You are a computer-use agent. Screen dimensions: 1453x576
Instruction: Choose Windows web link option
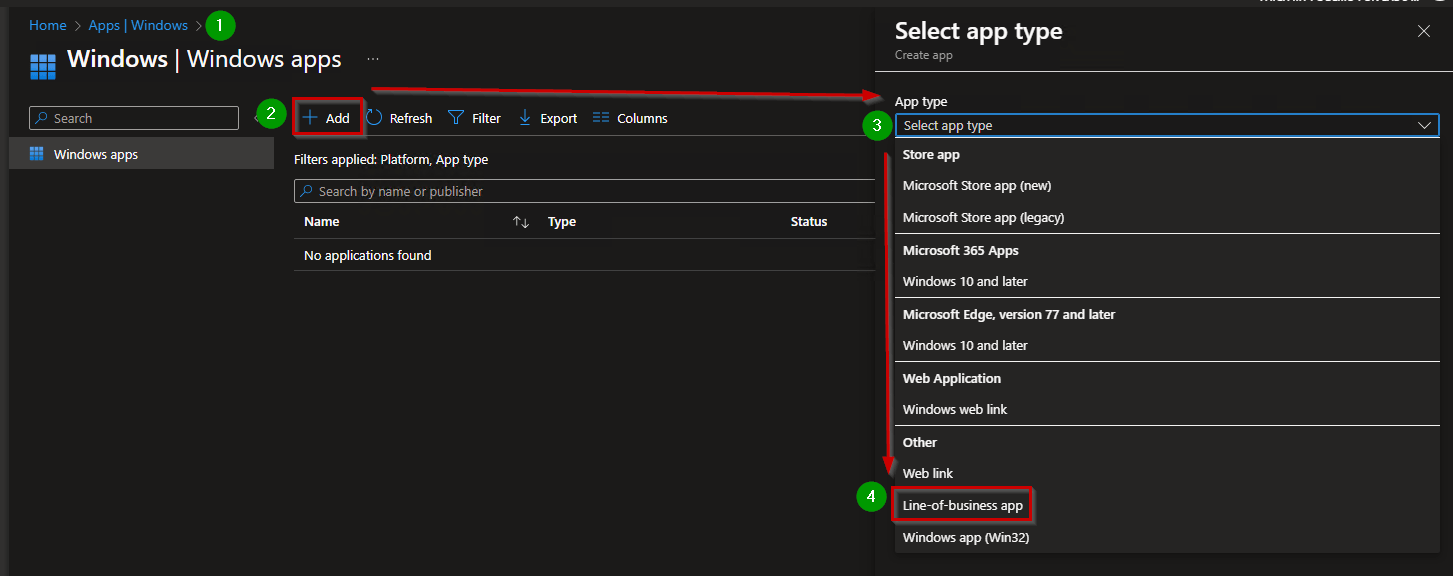[1167, 409]
